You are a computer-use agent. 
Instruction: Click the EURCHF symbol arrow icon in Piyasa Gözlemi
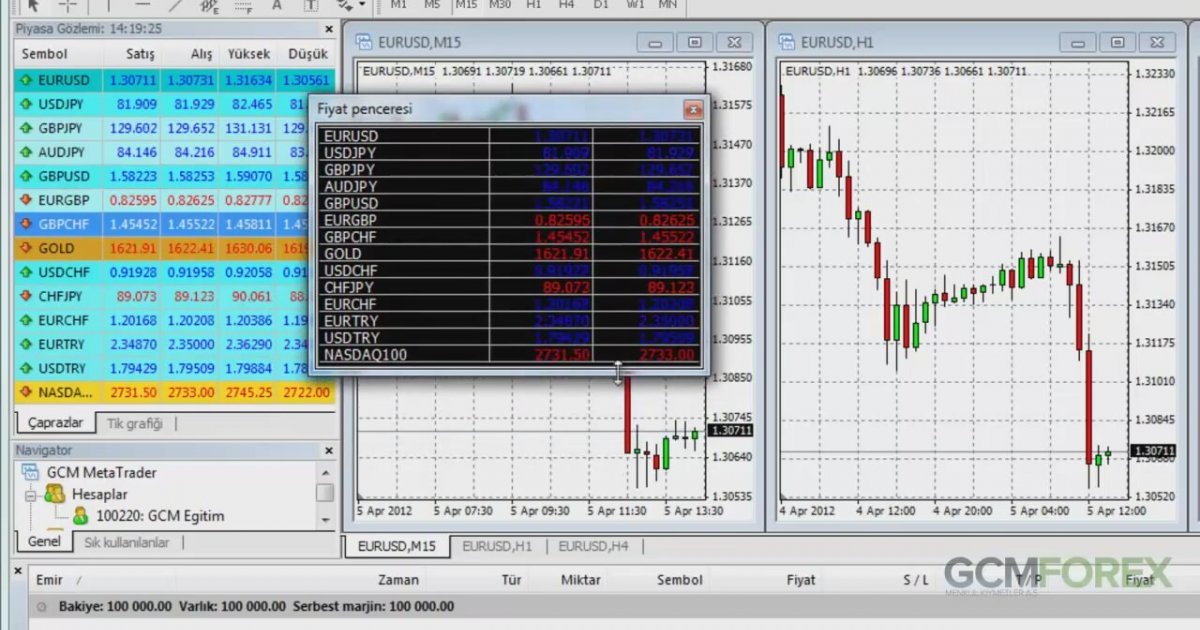click(27, 320)
